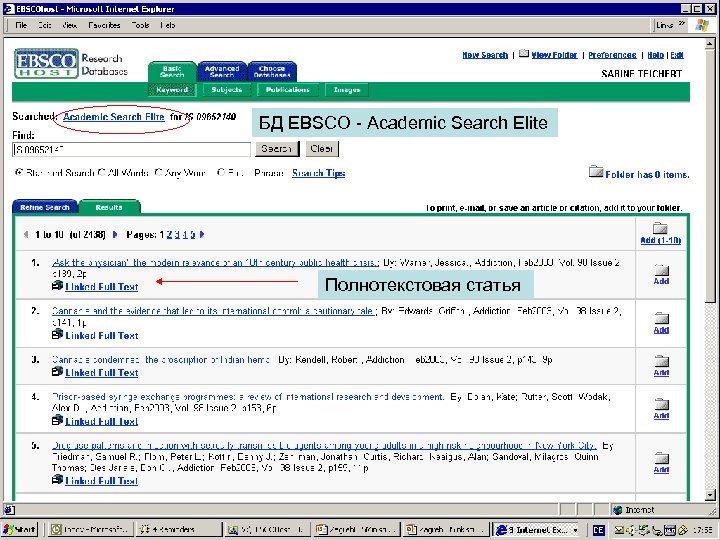Switch to the Refine Search tab
The height and width of the screenshot is (540, 720).
click(45, 207)
